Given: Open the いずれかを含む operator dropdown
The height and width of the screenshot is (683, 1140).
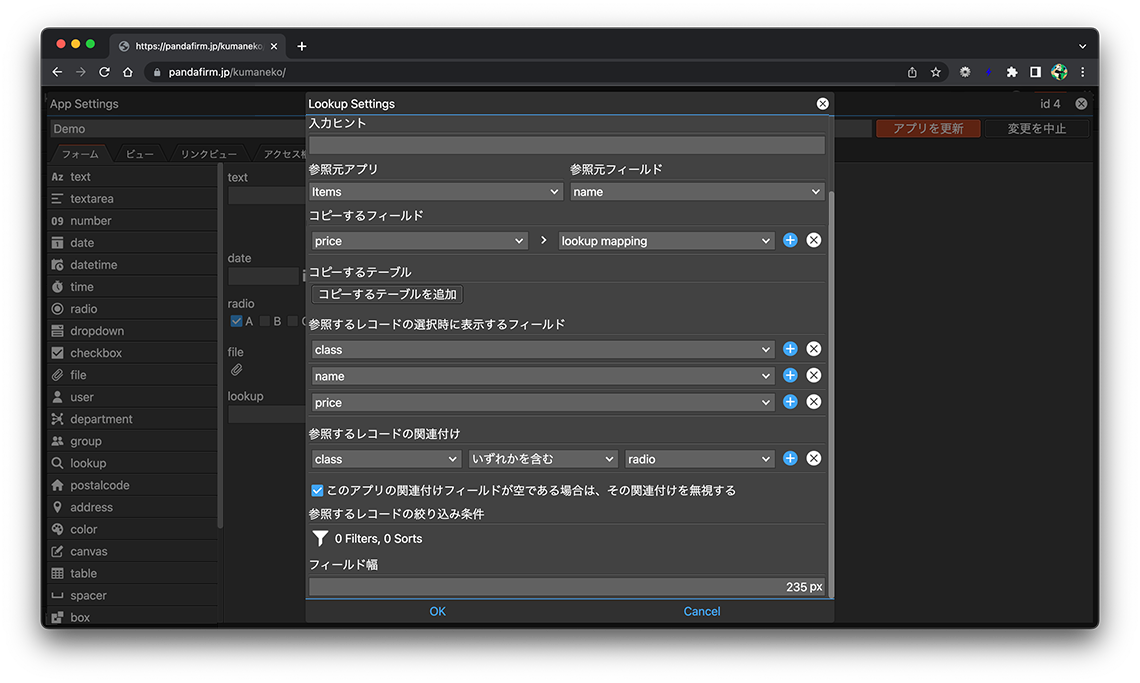Looking at the screenshot, I should tap(543, 459).
